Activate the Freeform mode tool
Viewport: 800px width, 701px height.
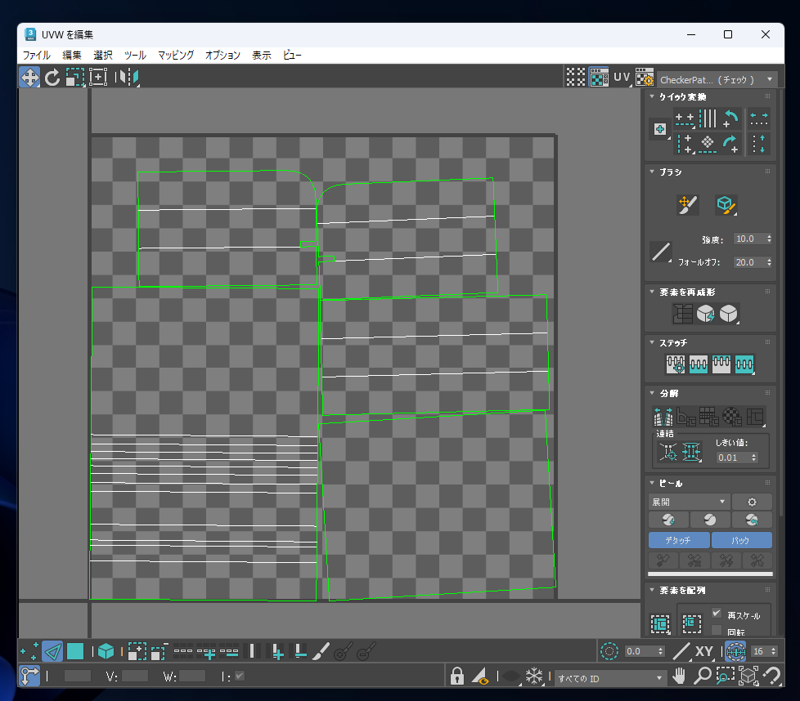point(98,78)
